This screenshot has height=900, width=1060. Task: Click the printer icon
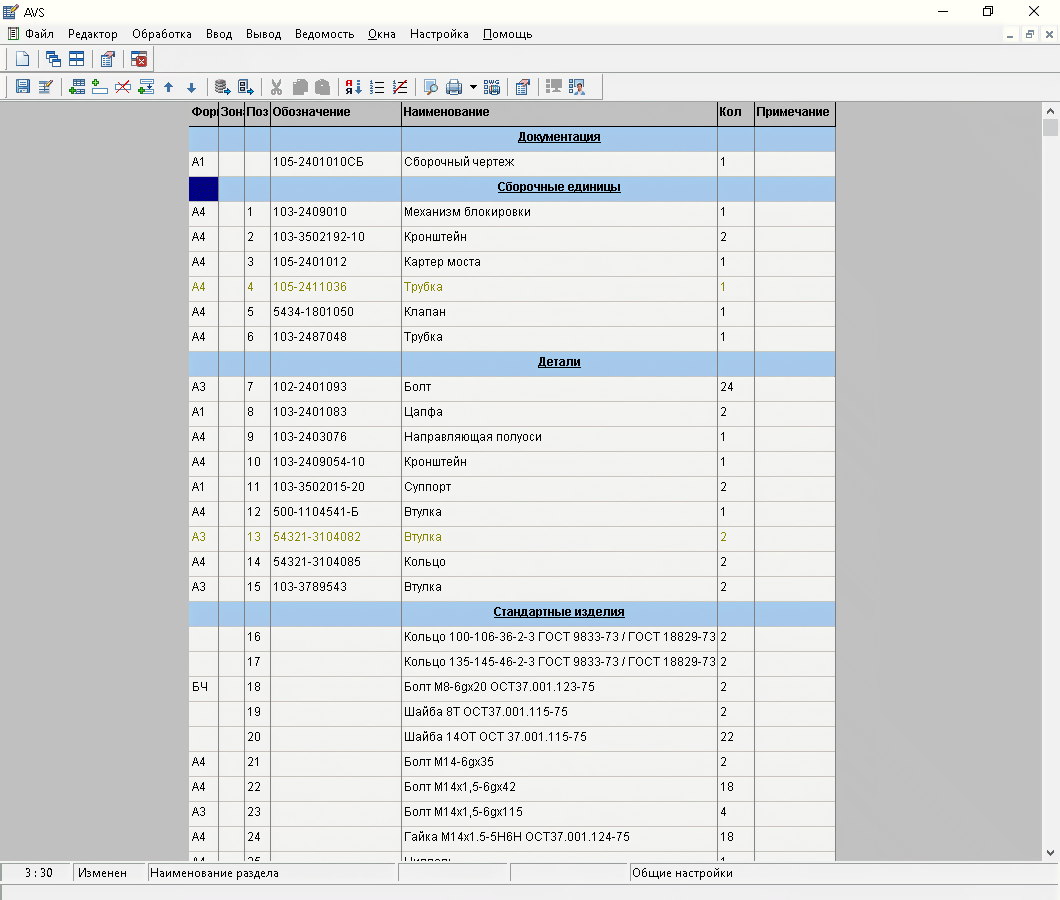(454, 87)
